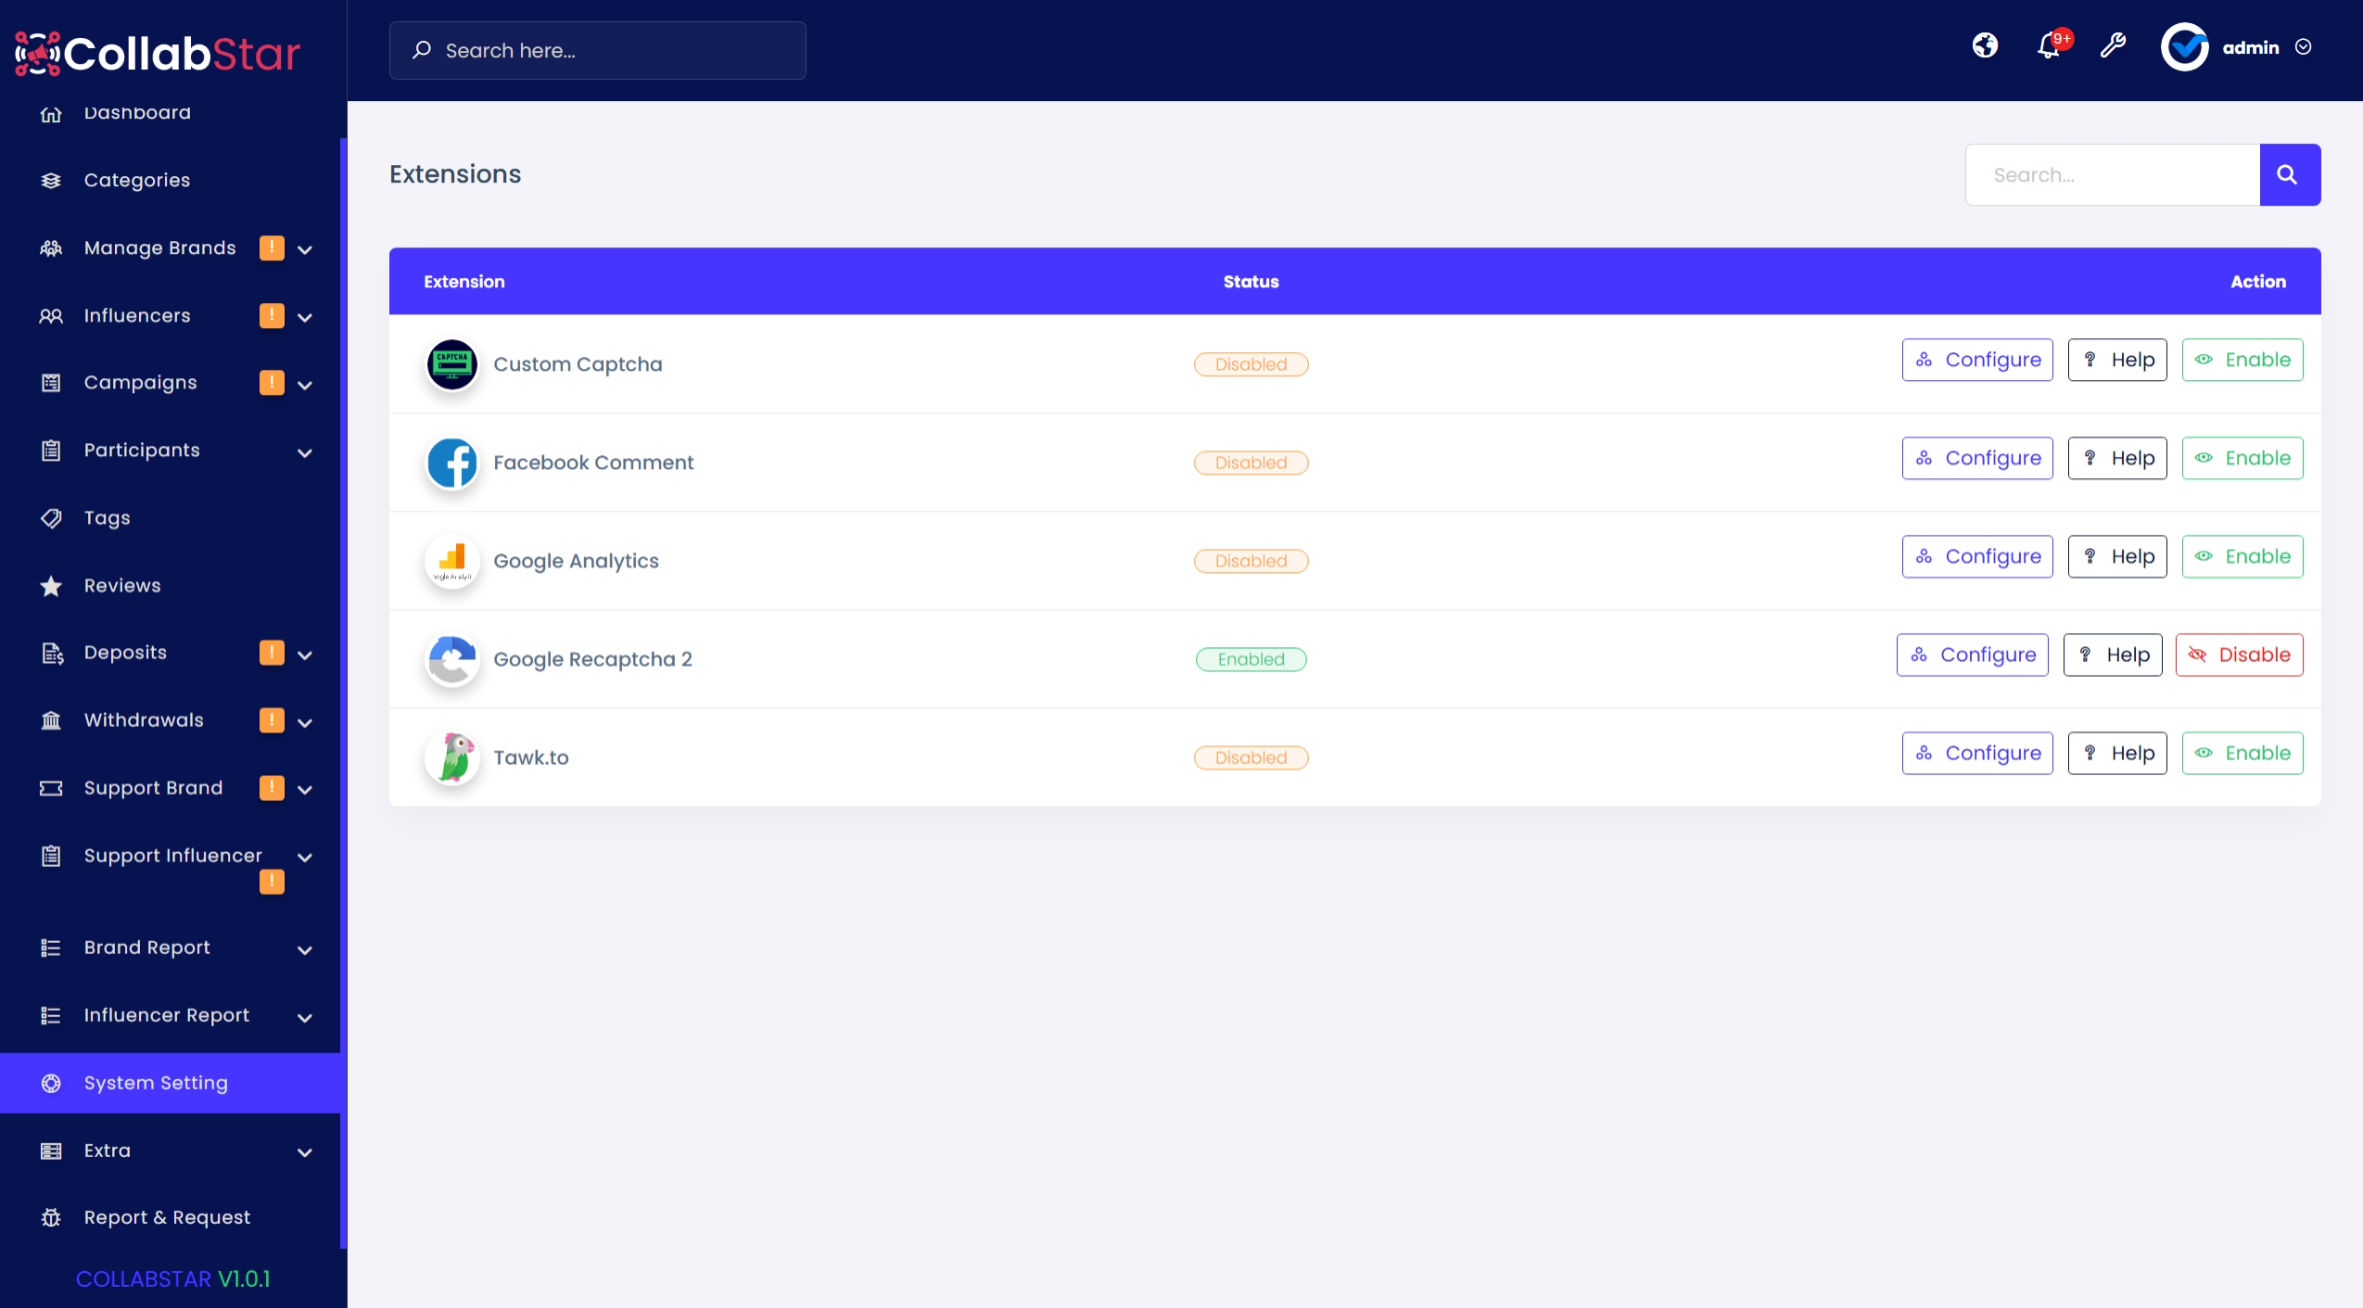Open Help for Tawk.to

[x=2117, y=753]
